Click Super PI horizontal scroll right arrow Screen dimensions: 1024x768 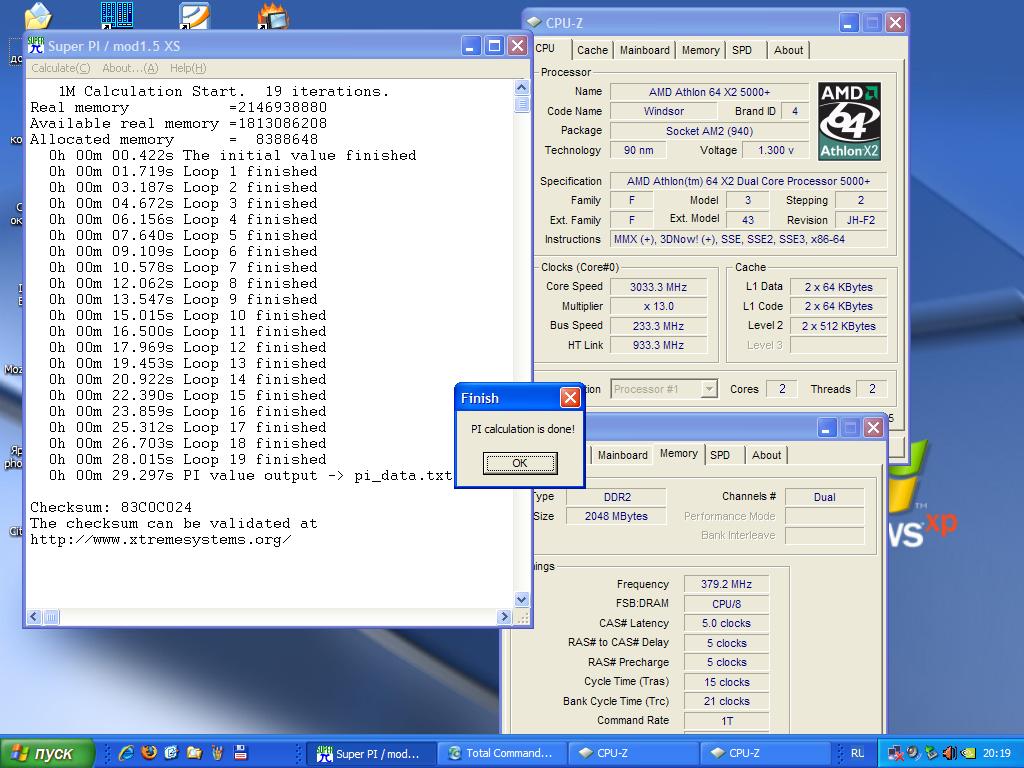tap(504, 616)
